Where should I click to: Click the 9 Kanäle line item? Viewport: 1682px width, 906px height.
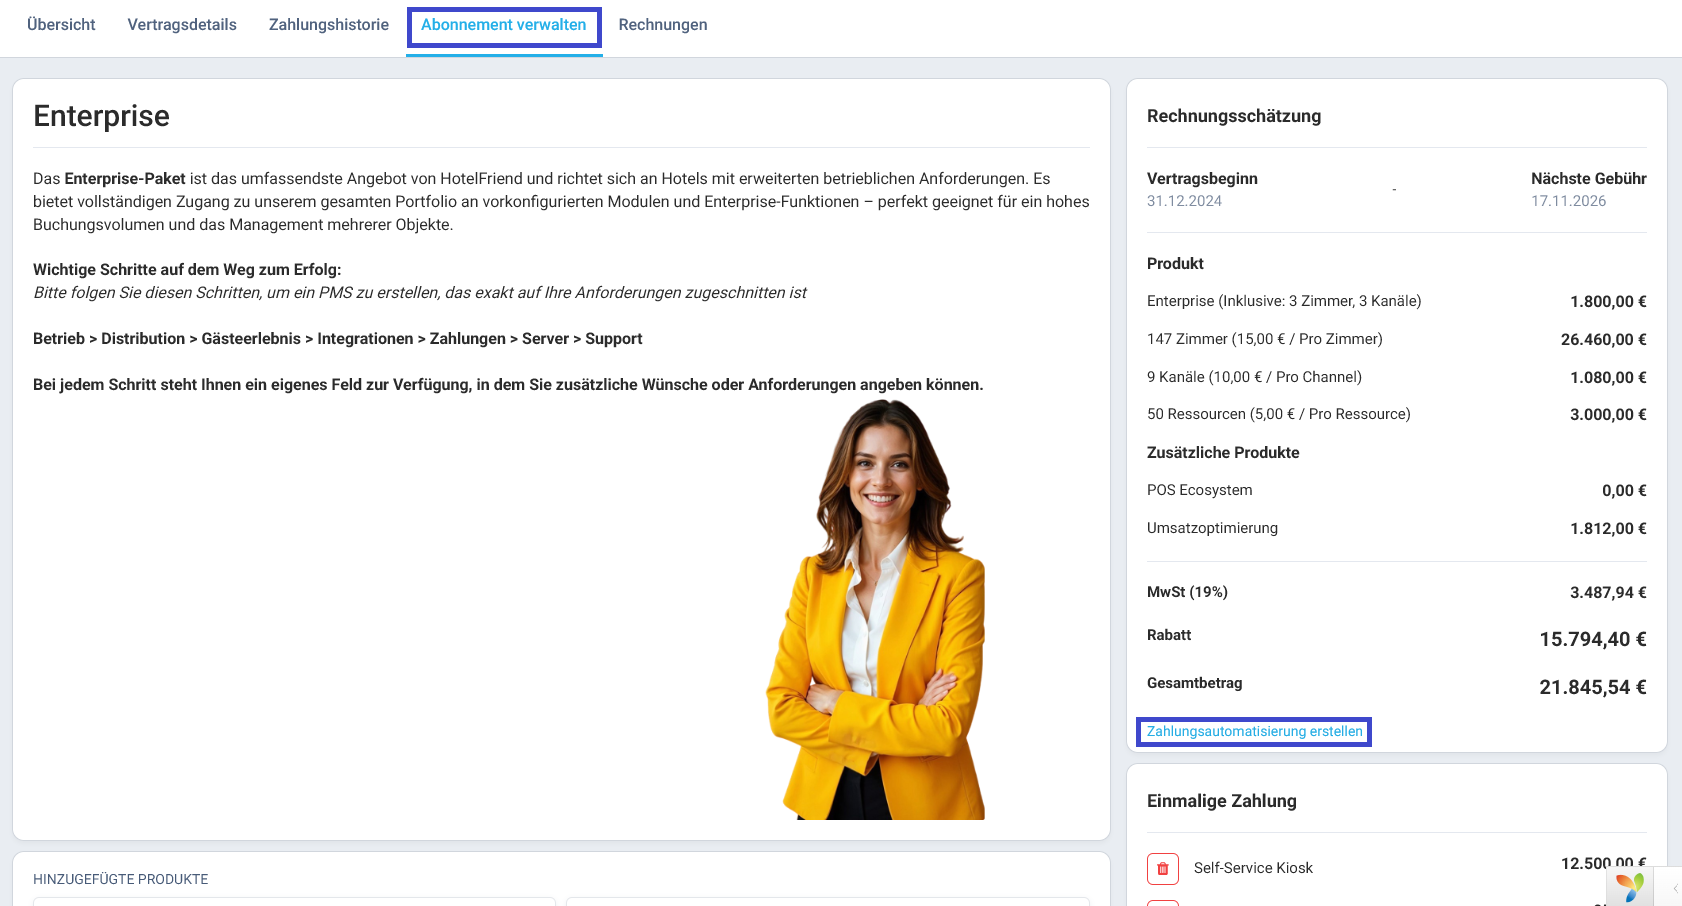click(x=1254, y=377)
